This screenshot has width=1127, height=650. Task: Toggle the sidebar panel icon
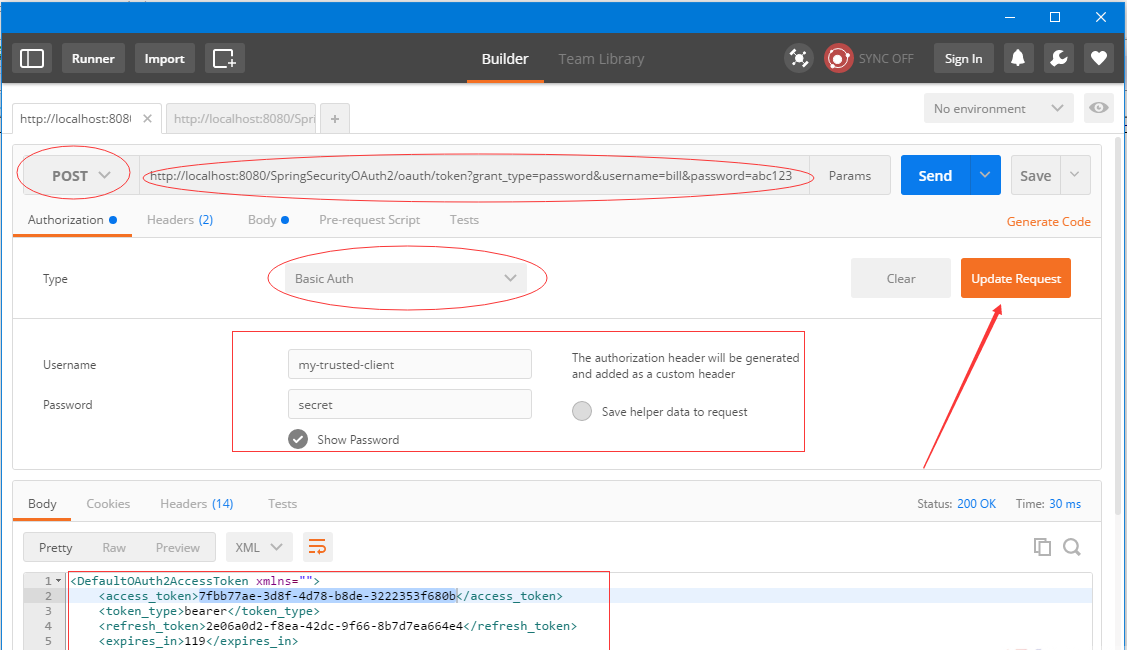(32, 58)
